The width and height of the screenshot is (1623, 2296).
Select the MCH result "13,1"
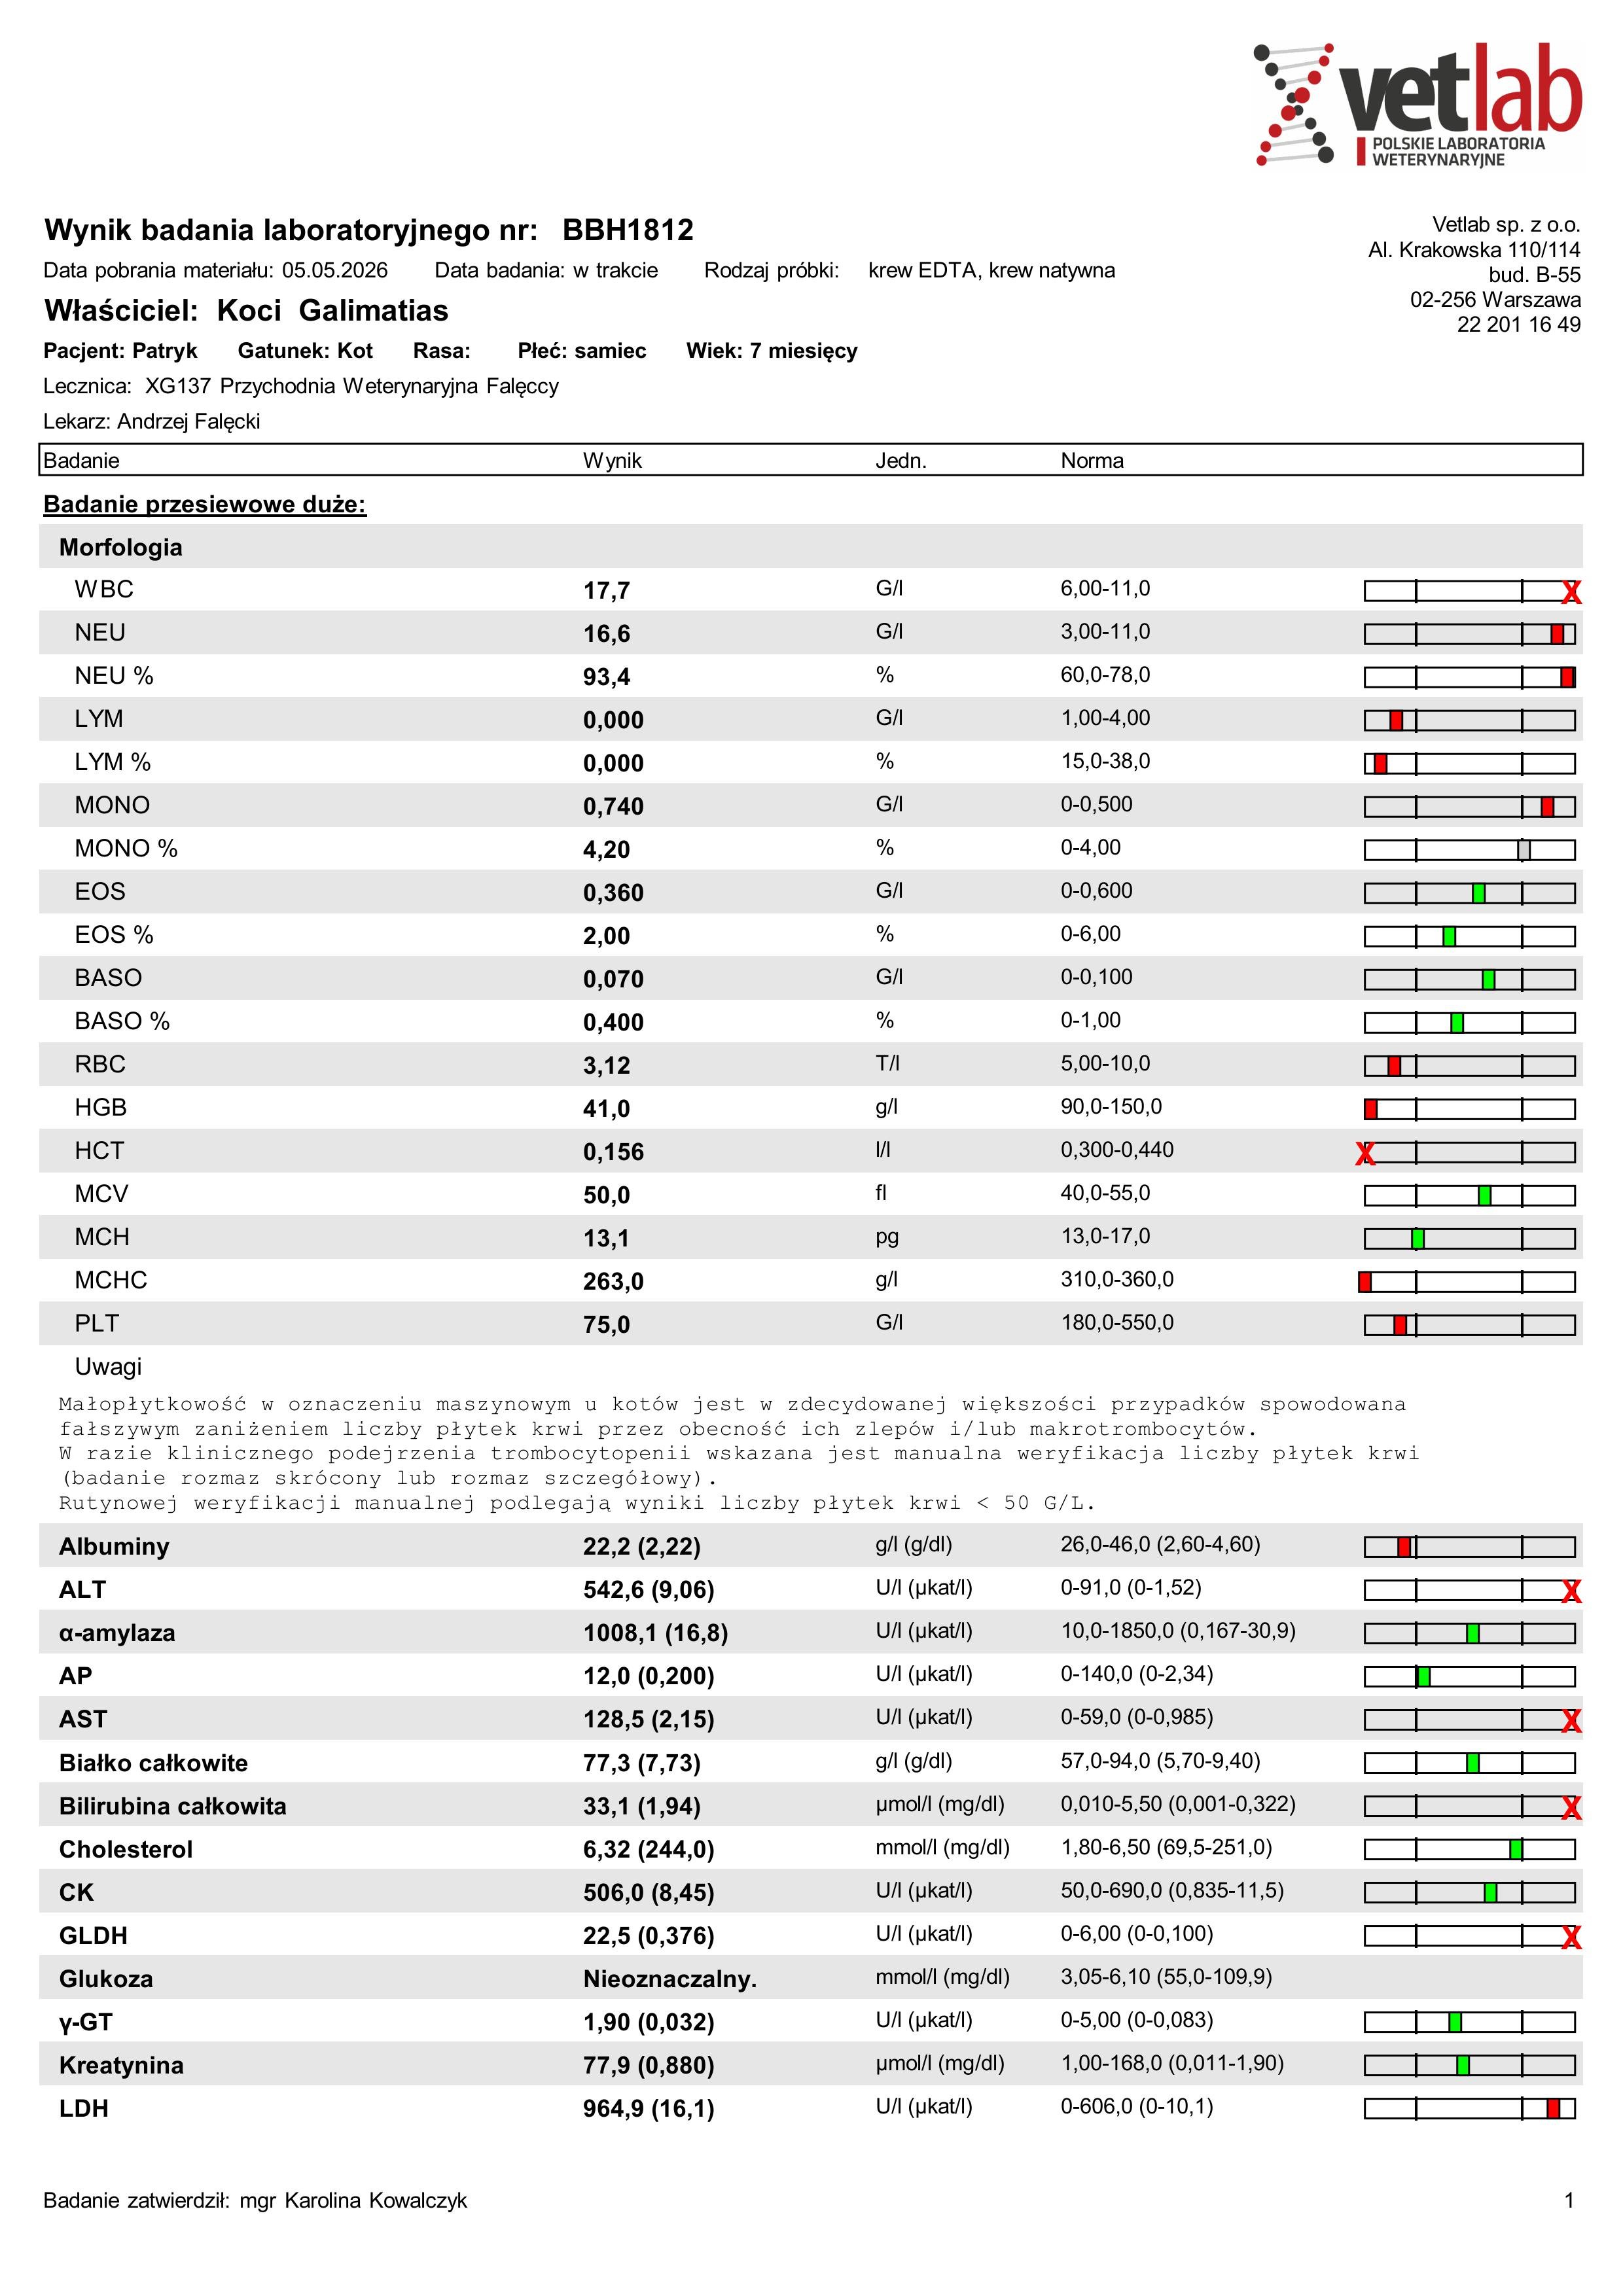point(607,1239)
